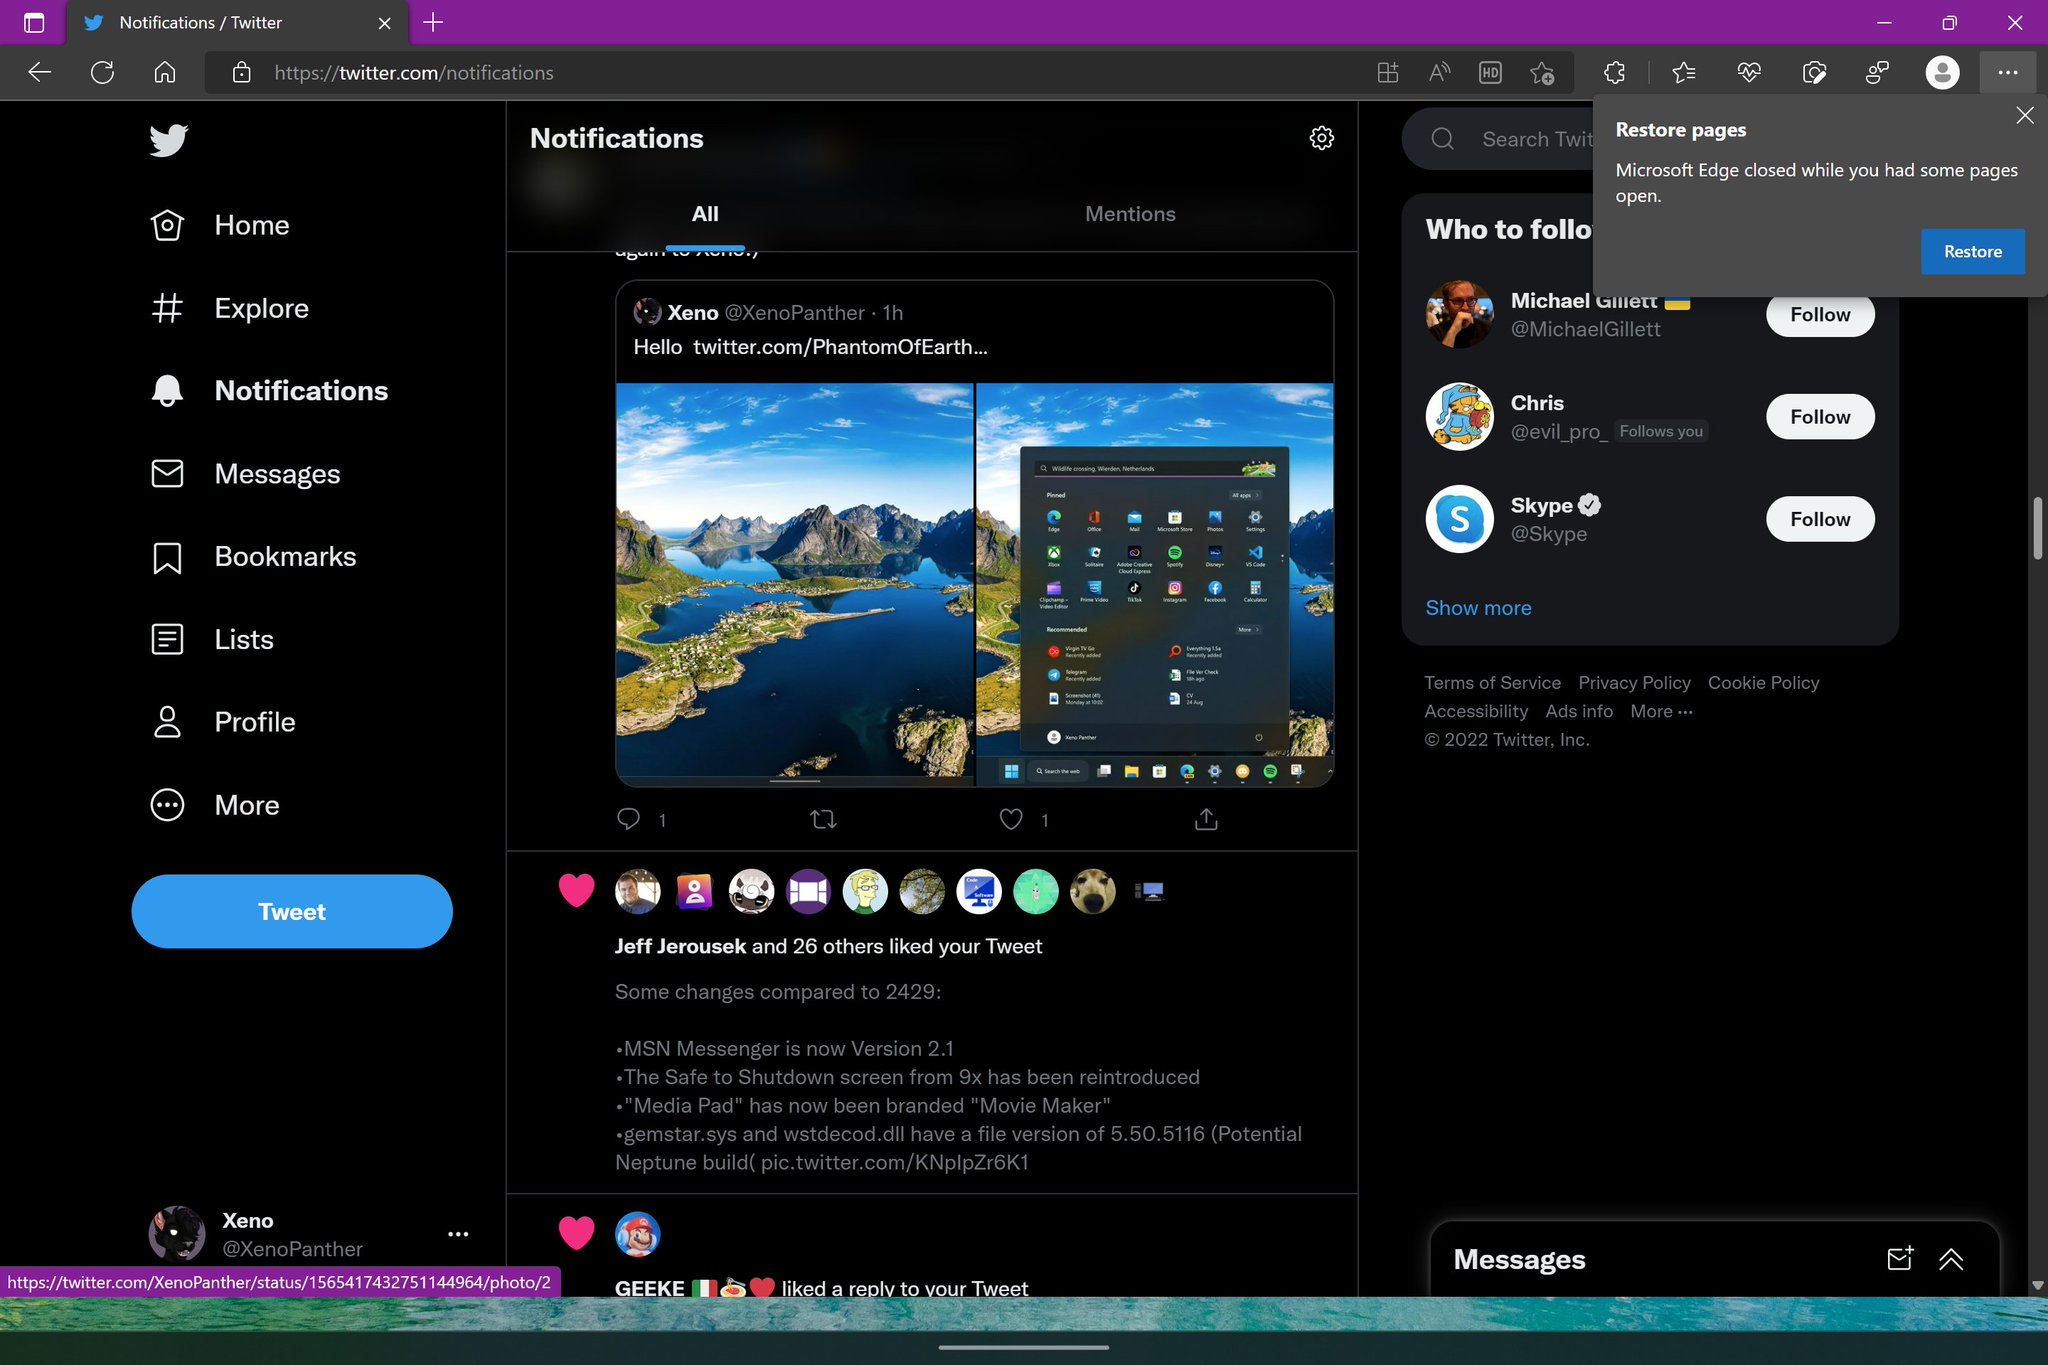This screenshot has height=1365, width=2048.
Task: Open Privacy Policy link
Action: point(1634,683)
